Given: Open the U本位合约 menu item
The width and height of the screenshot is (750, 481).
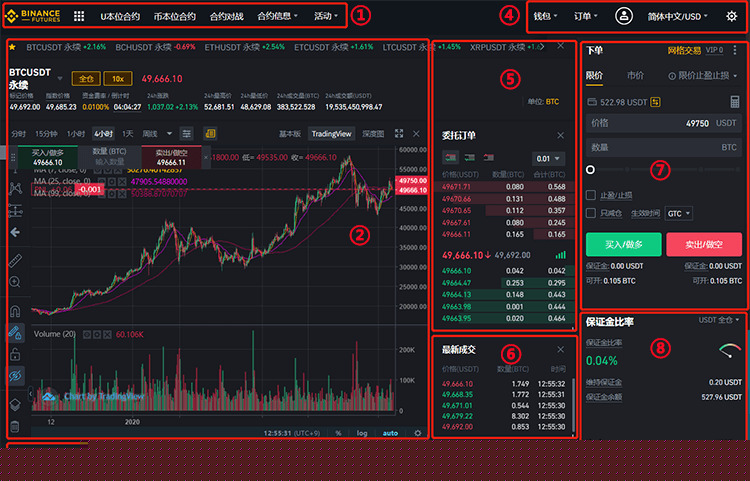Looking at the screenshot, I should [x=120, y=16].
